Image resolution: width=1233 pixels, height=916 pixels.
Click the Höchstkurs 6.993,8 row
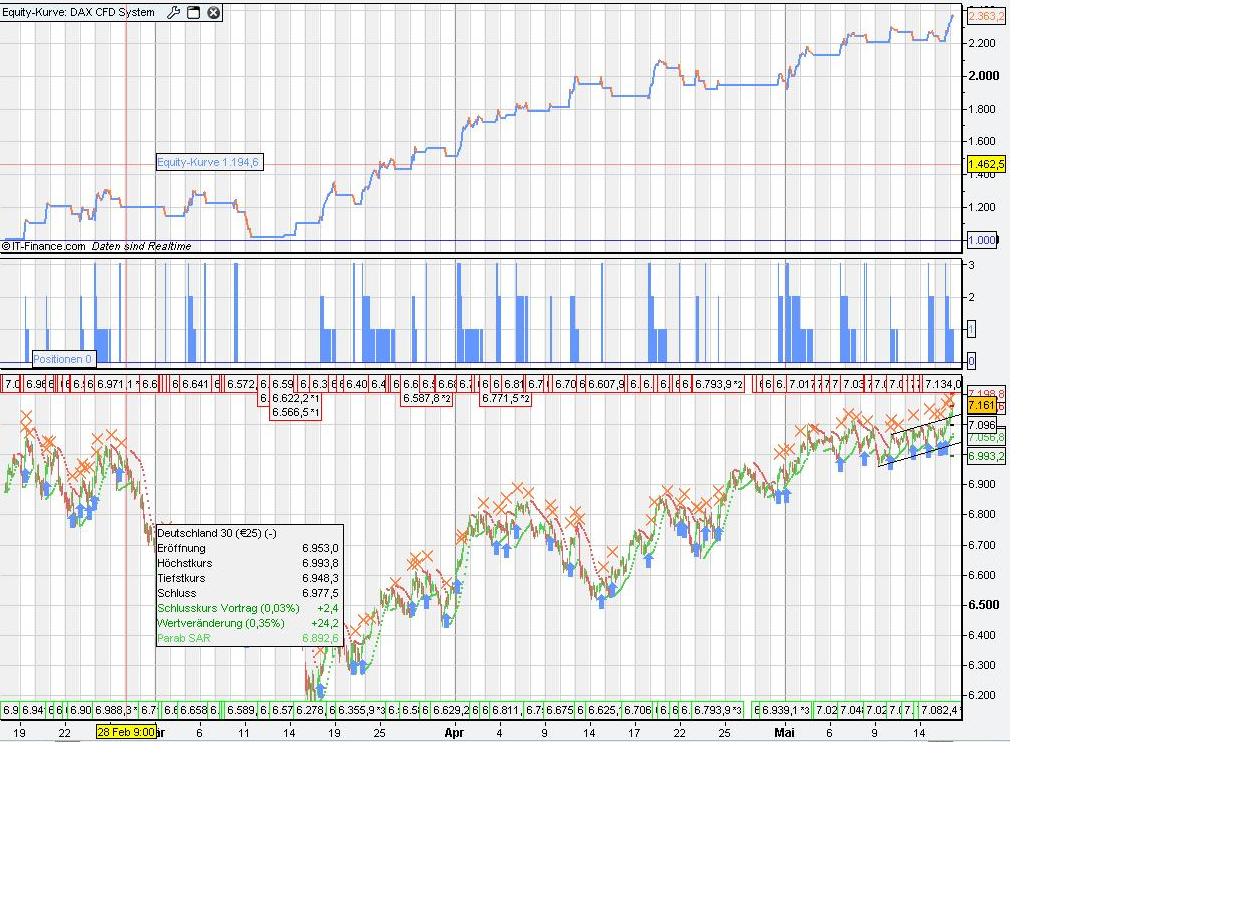point(248,563)
